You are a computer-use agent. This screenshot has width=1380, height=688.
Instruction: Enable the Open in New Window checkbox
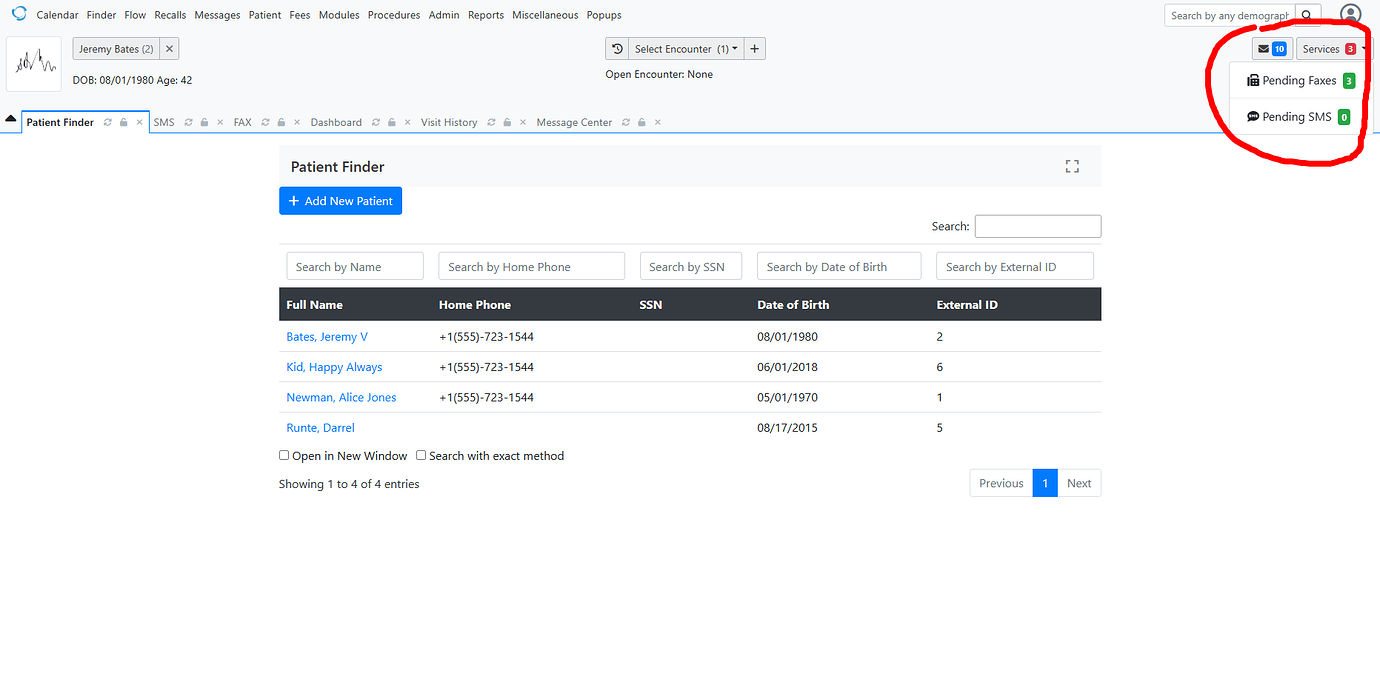pos(284,455)
